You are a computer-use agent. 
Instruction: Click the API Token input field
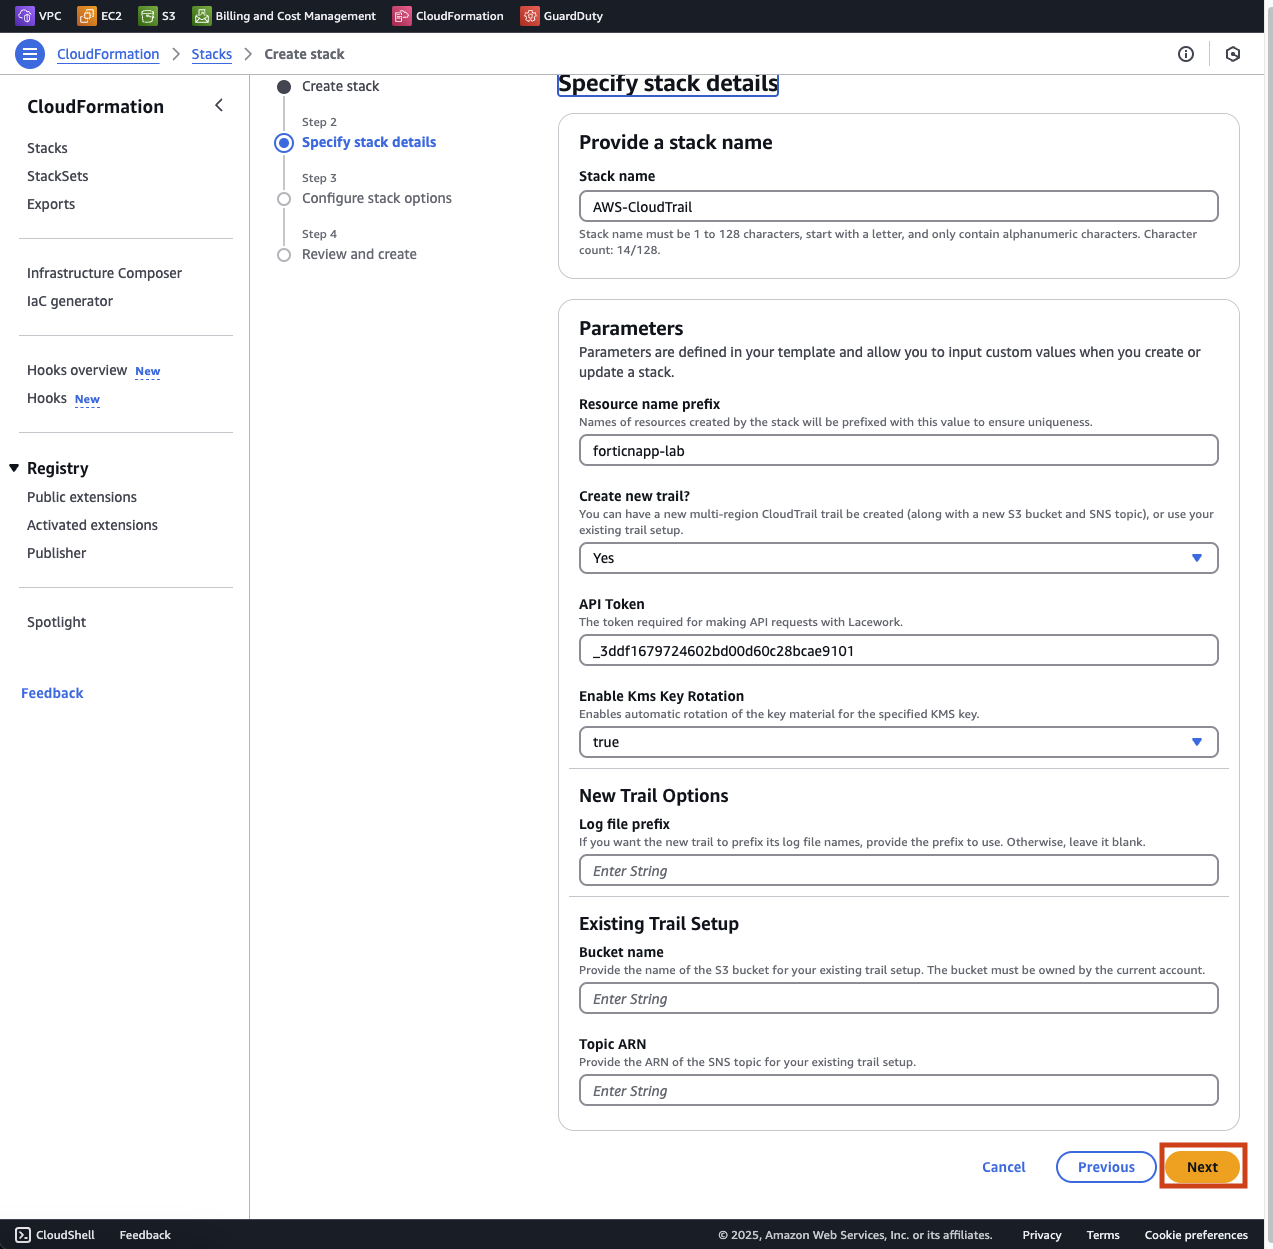pos(898,650)
